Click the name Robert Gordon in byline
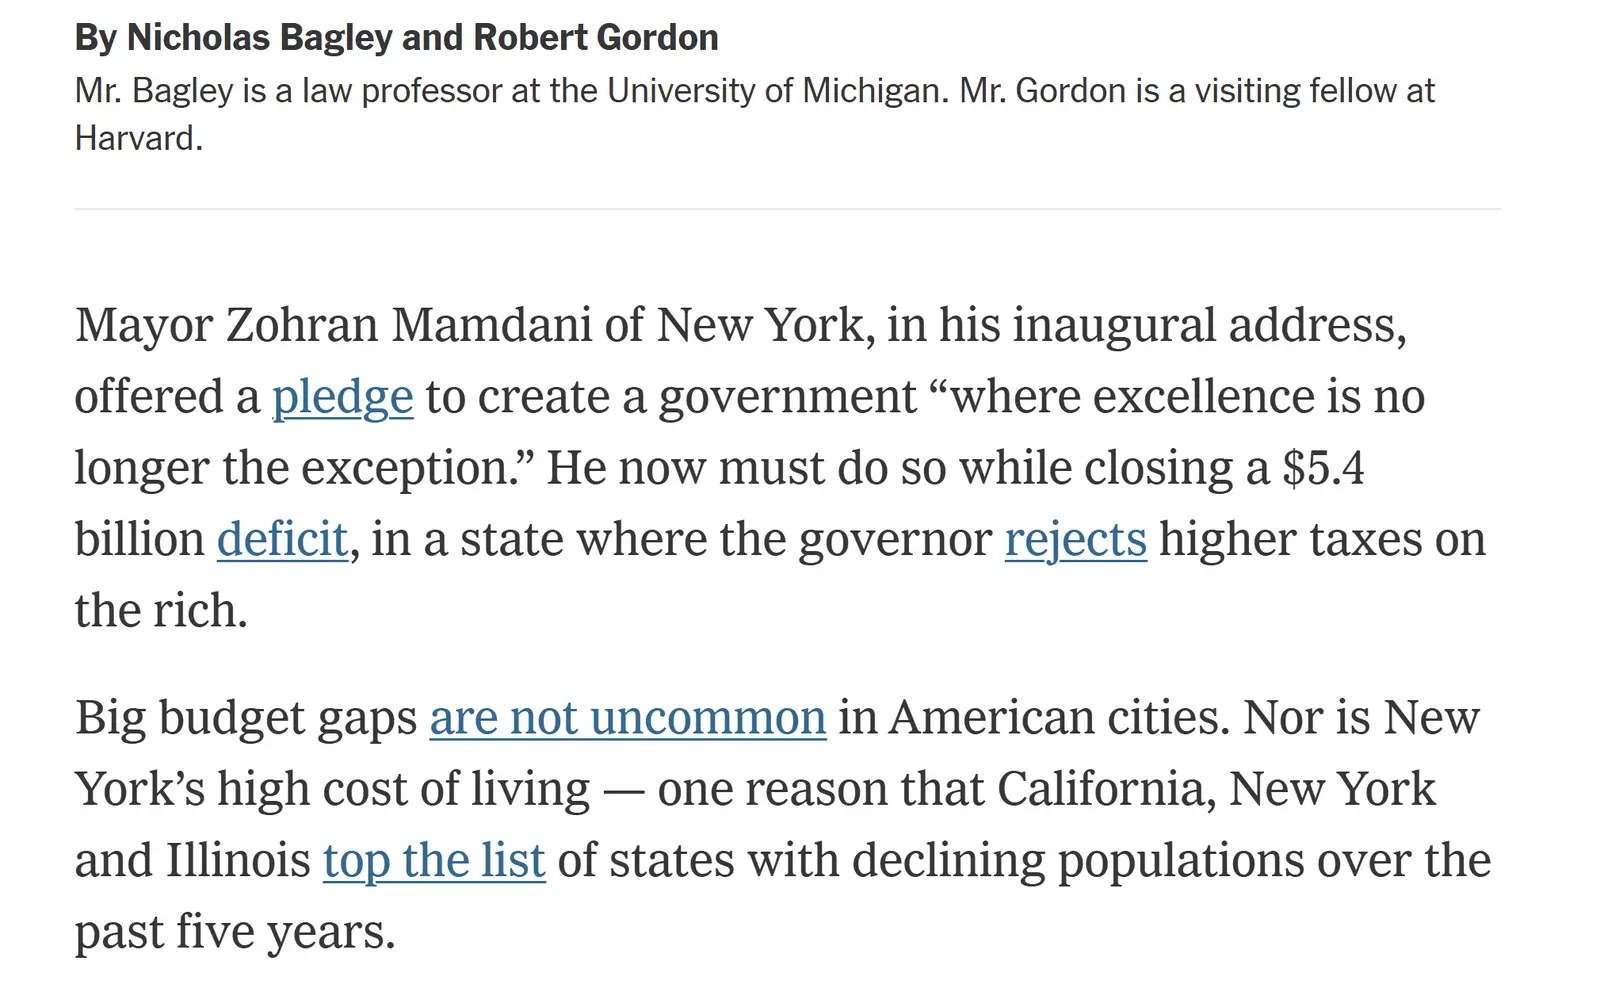 tap(595, 38)
